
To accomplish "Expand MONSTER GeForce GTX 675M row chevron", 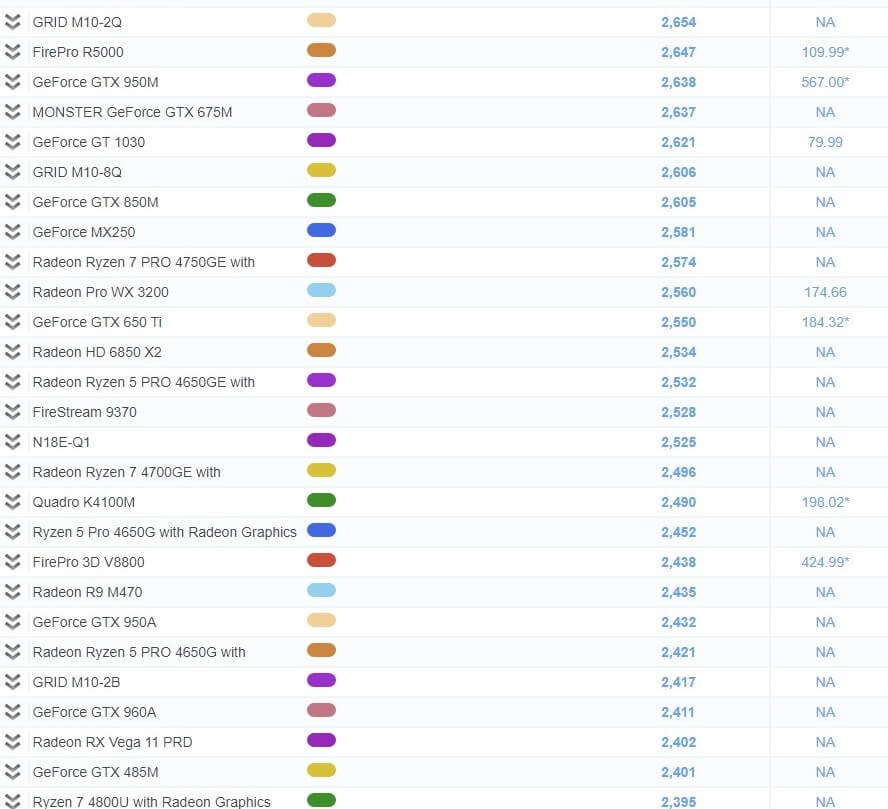I will pos(12,112).
